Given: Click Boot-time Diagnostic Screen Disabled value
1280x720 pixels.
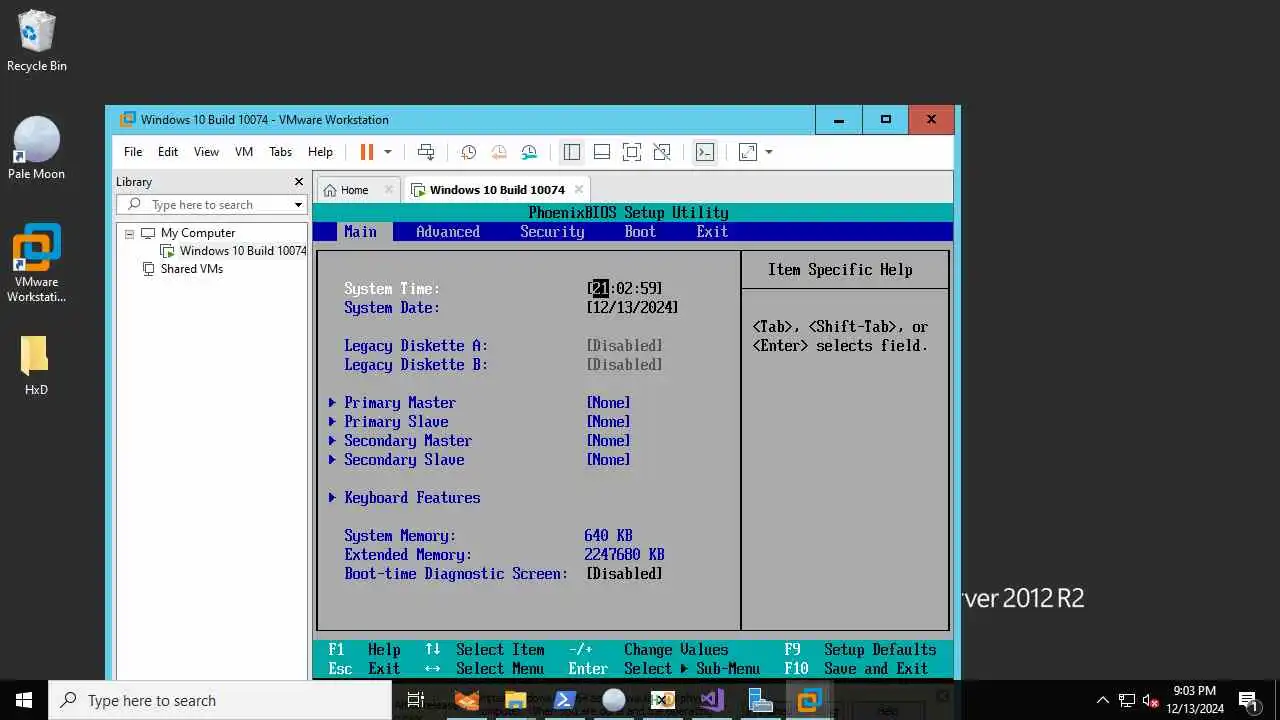Looking at the screenshot, I should [x=624, y=573].
